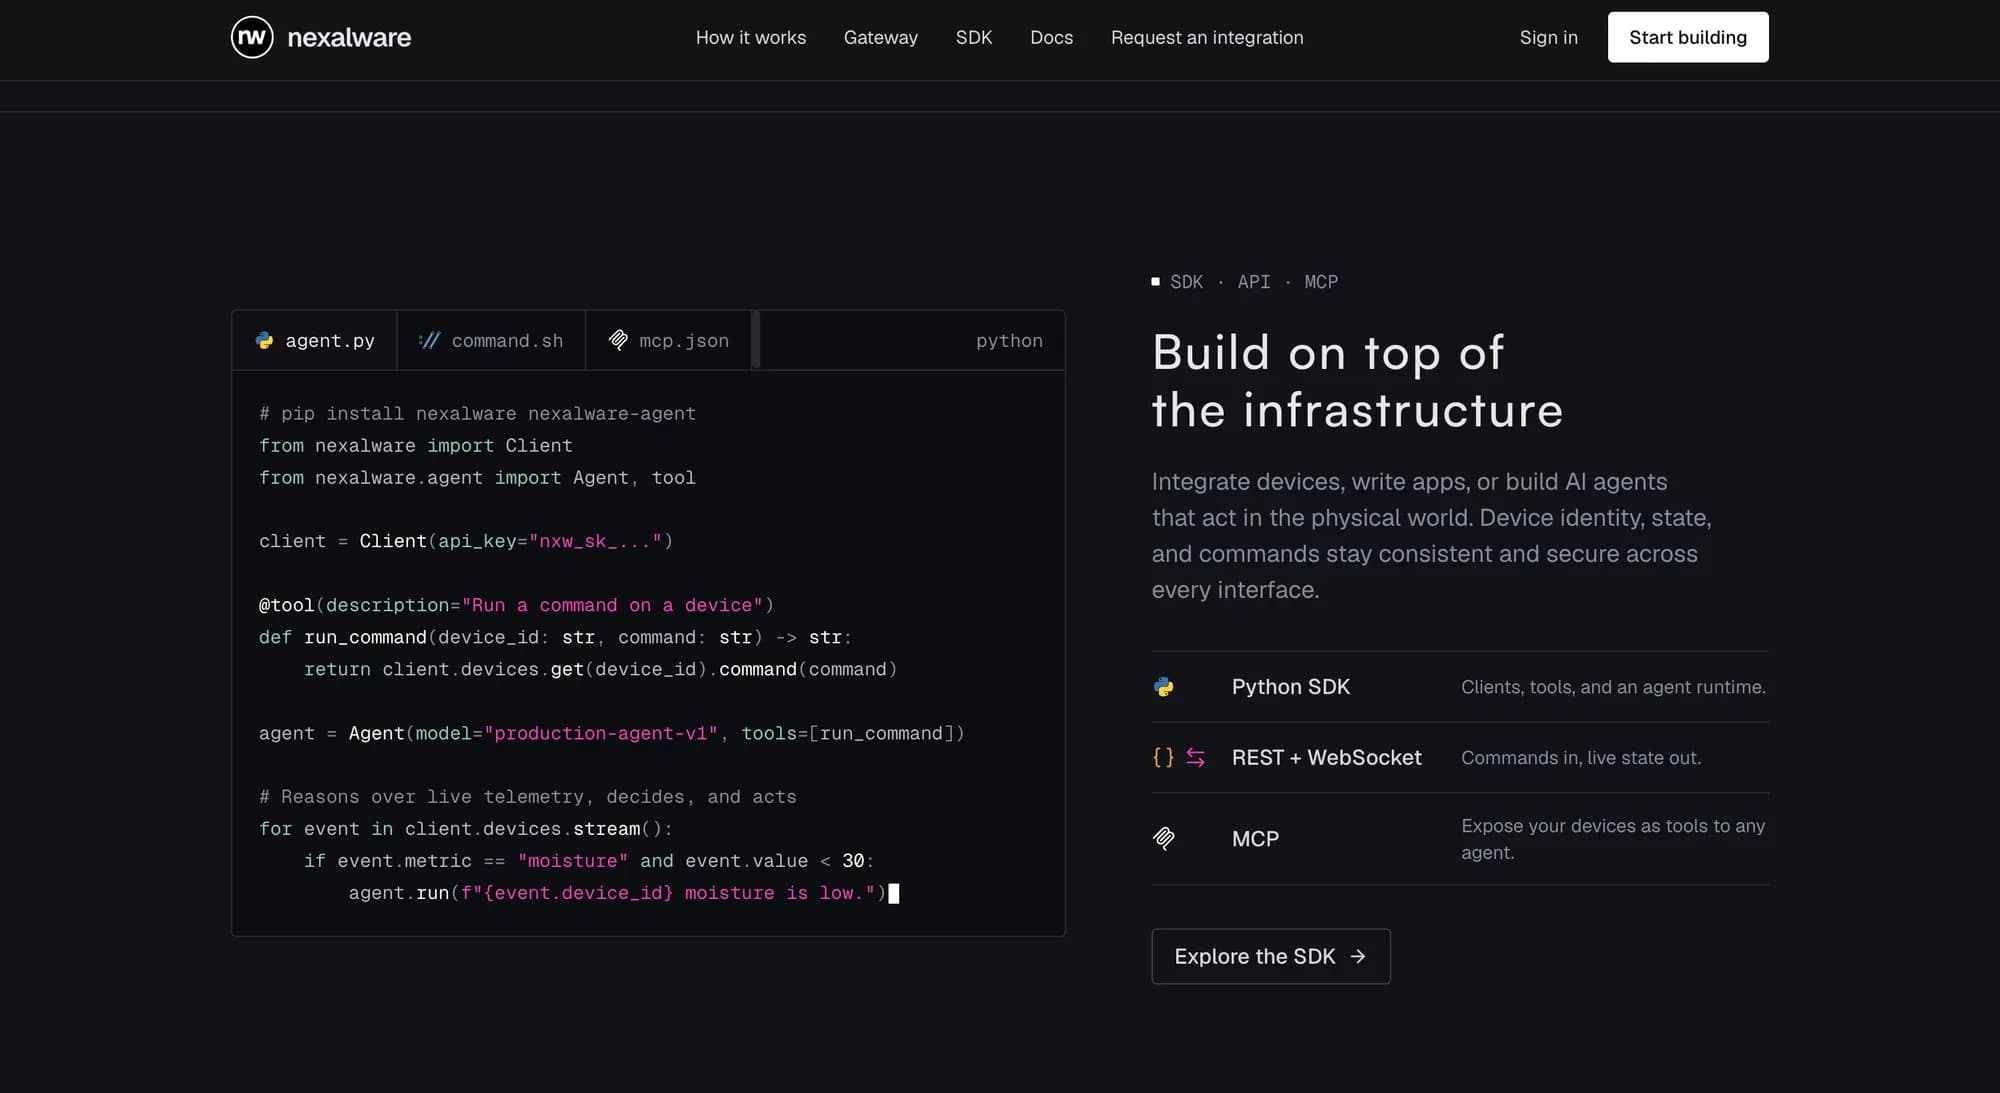Click the 'Commands in, live state out.' text
Image resolution: width=2000 pixels, height=1093 pixels.
click(1581, 758)
